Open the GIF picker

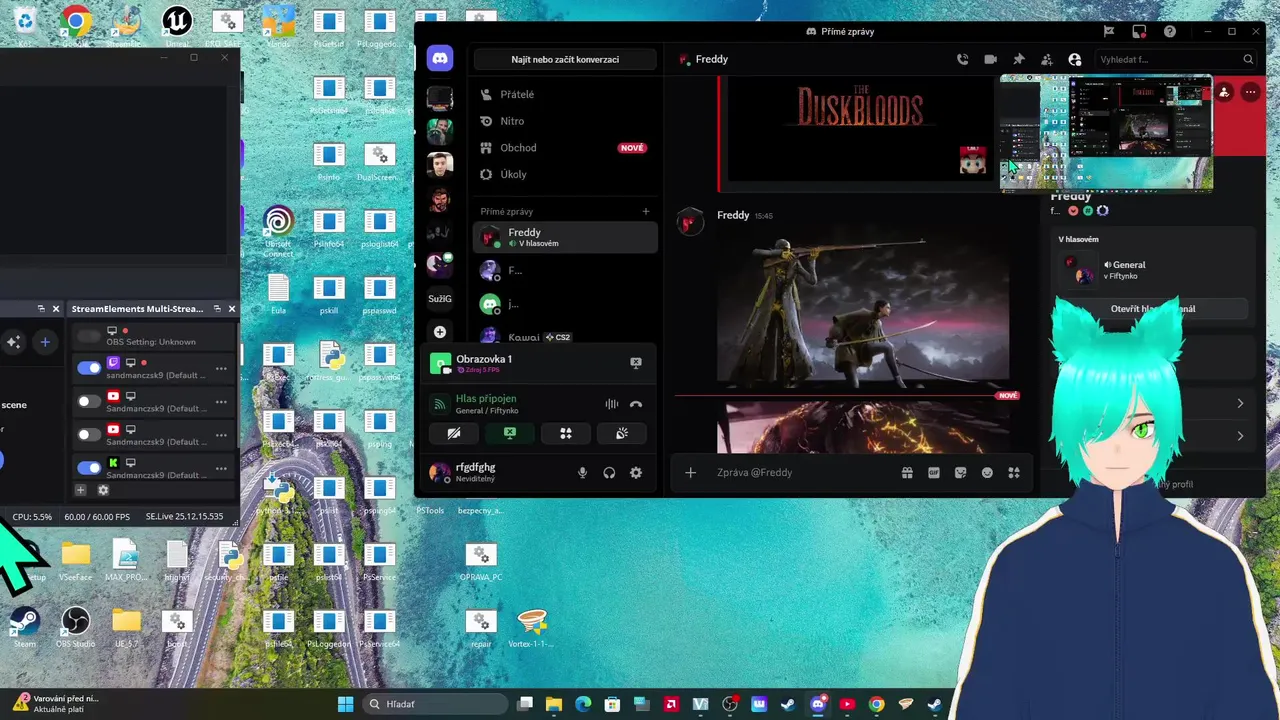coord(934,472)
